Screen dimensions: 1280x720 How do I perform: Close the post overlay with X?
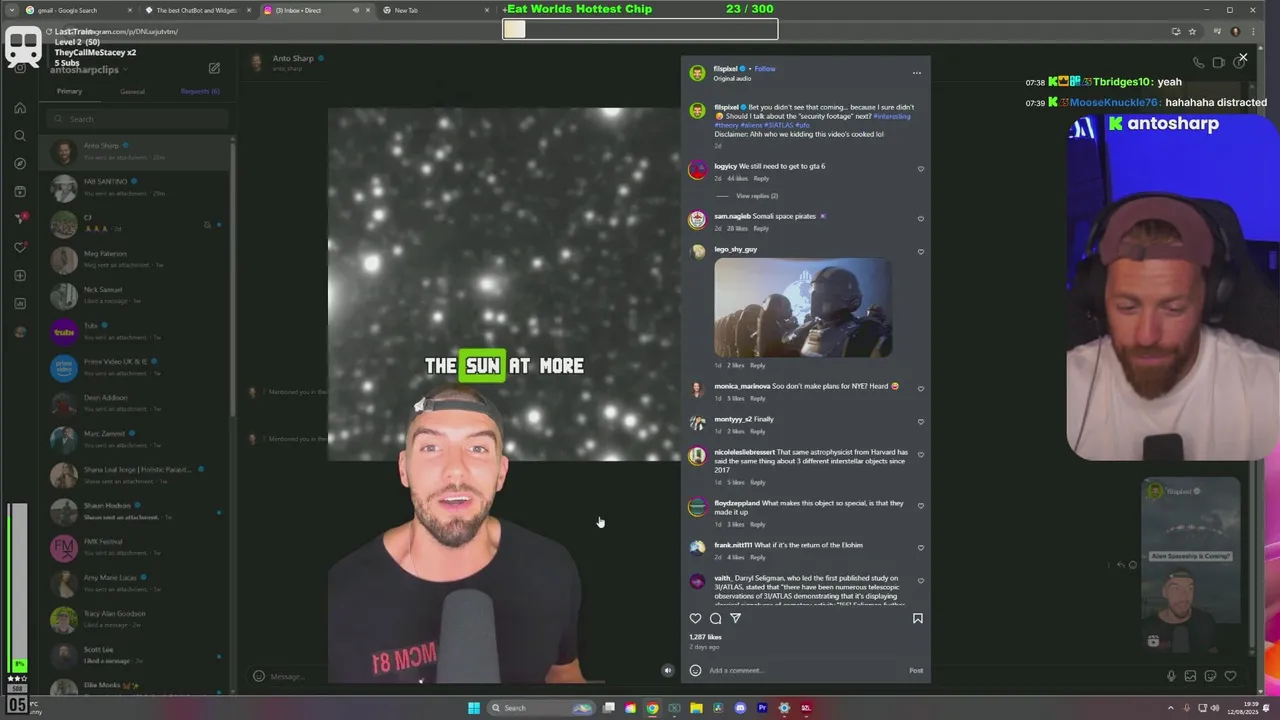point(1242,58)
